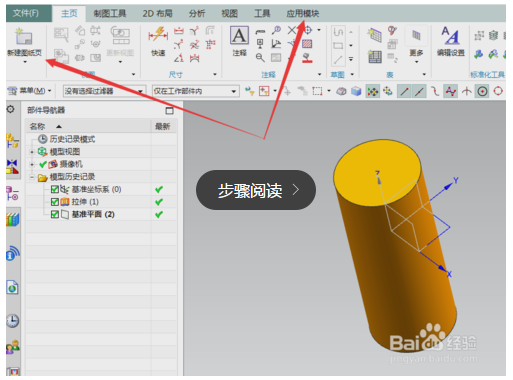Toggle the 拉伸 (1) feature checkbox
Screen dimensions: 513x380
click(55, 202)
